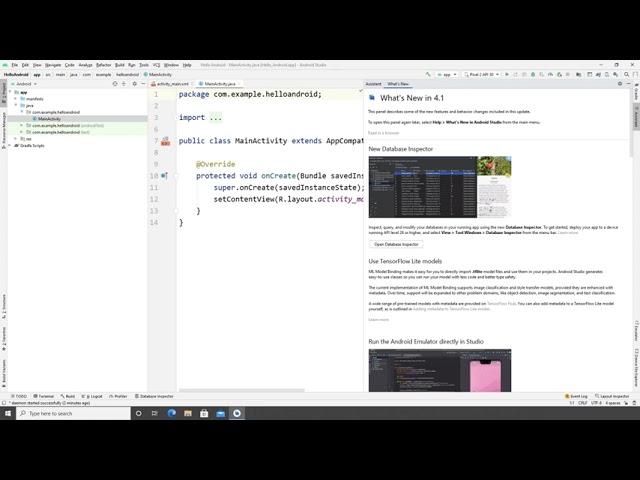Open the TODO tool window

pos(19,396)
